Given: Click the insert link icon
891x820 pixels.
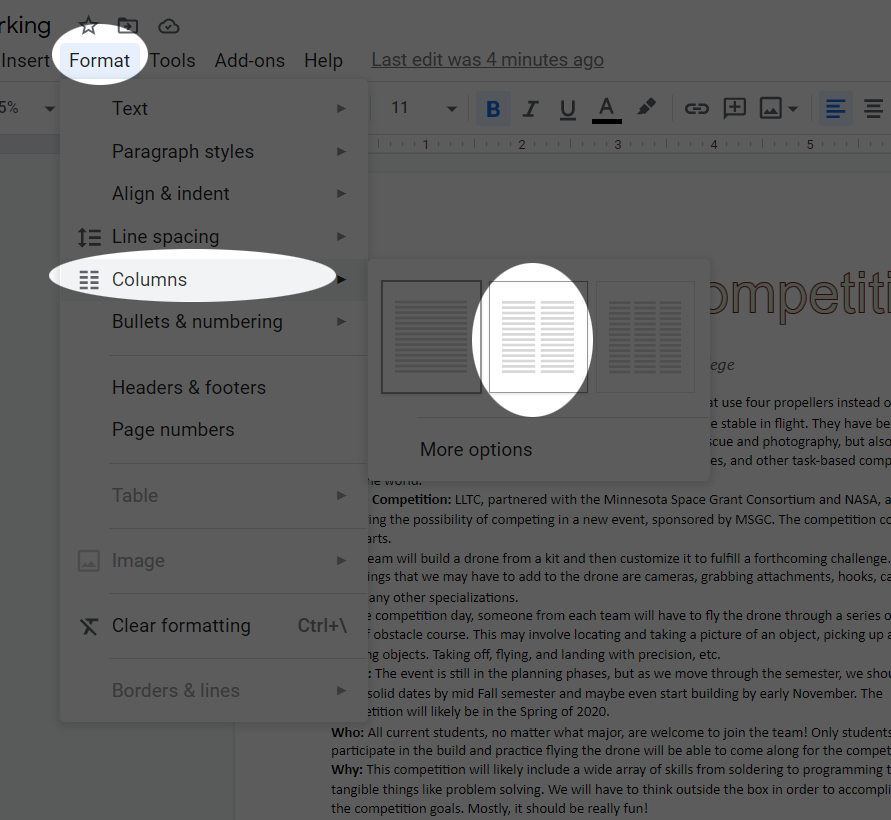Looking at the screenshot, I should (696, 108).
